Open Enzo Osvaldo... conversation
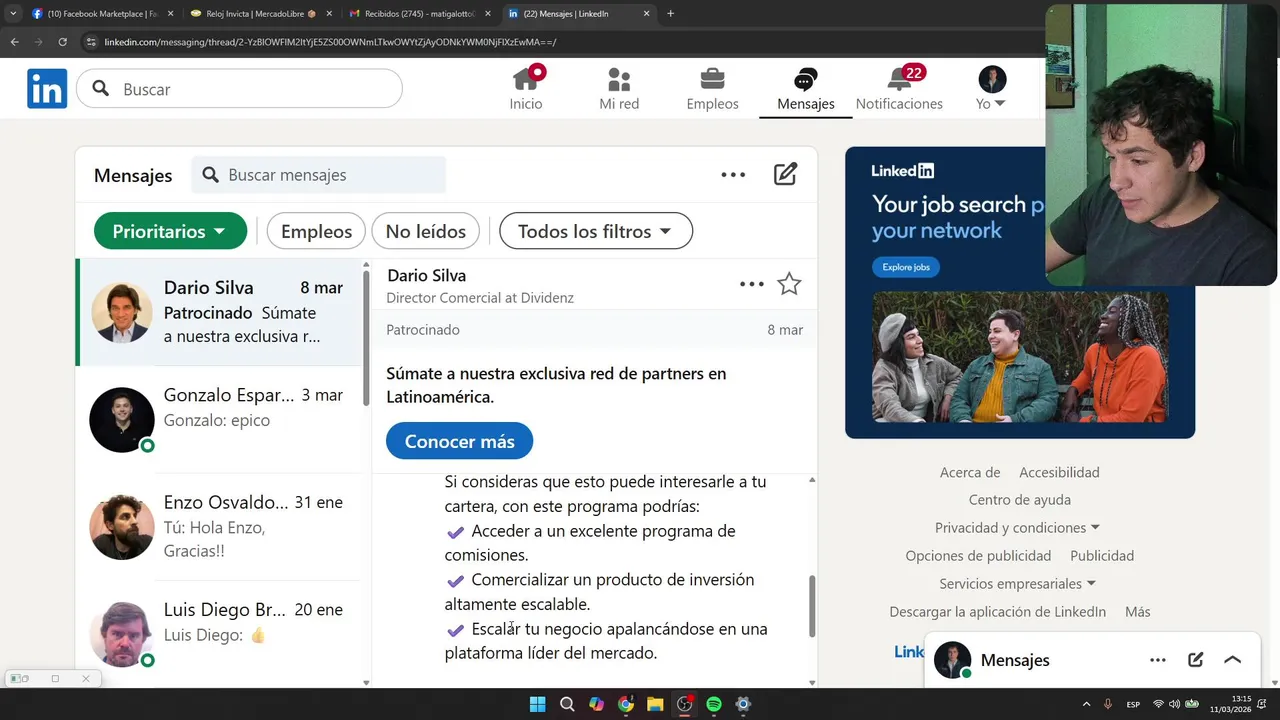1280x720 pixels. tap(218, 527)
